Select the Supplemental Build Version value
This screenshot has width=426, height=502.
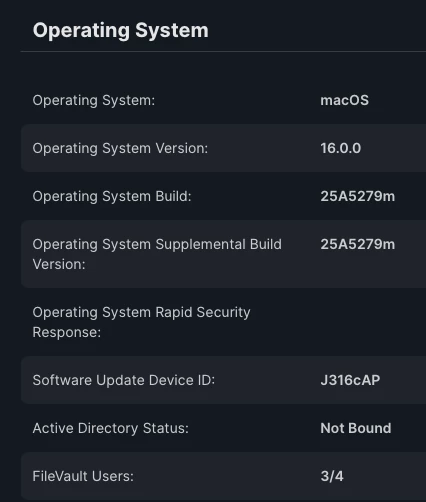pyautogui.click(x=357, y=244)
